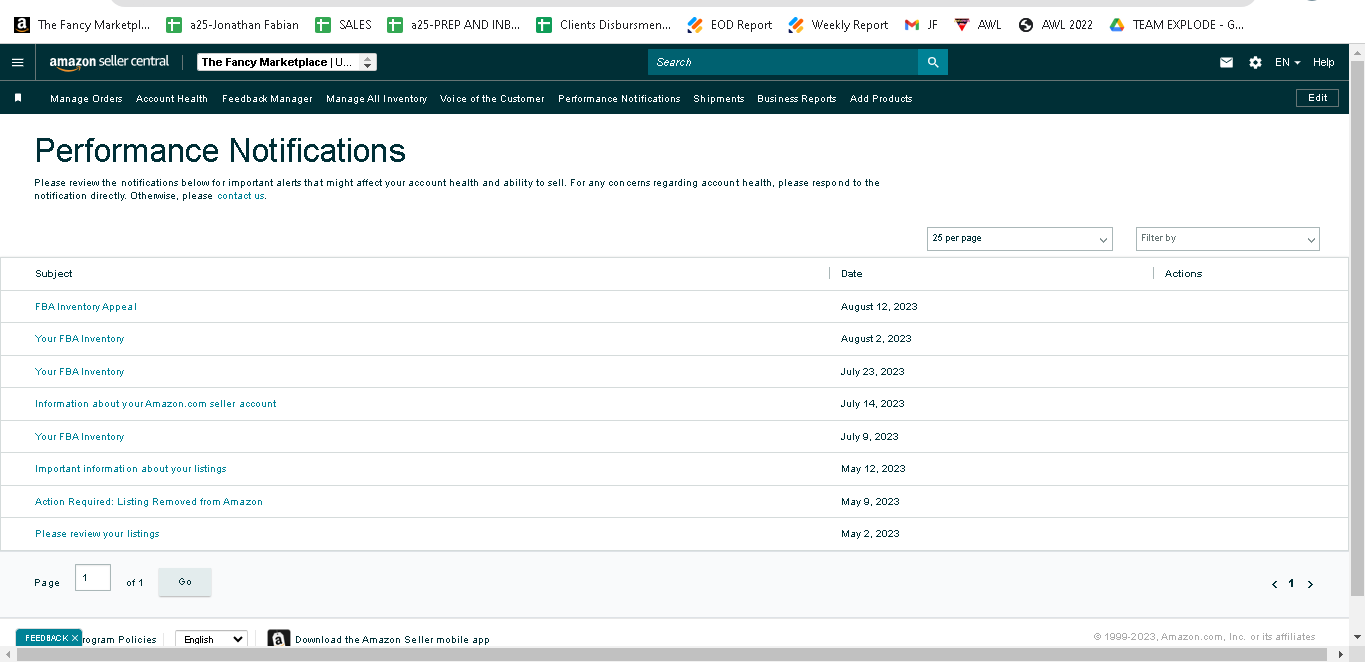1365x662 pixels.
Task: Open the a25-PREP AND INB bookmark
Action: click(453, 25)
